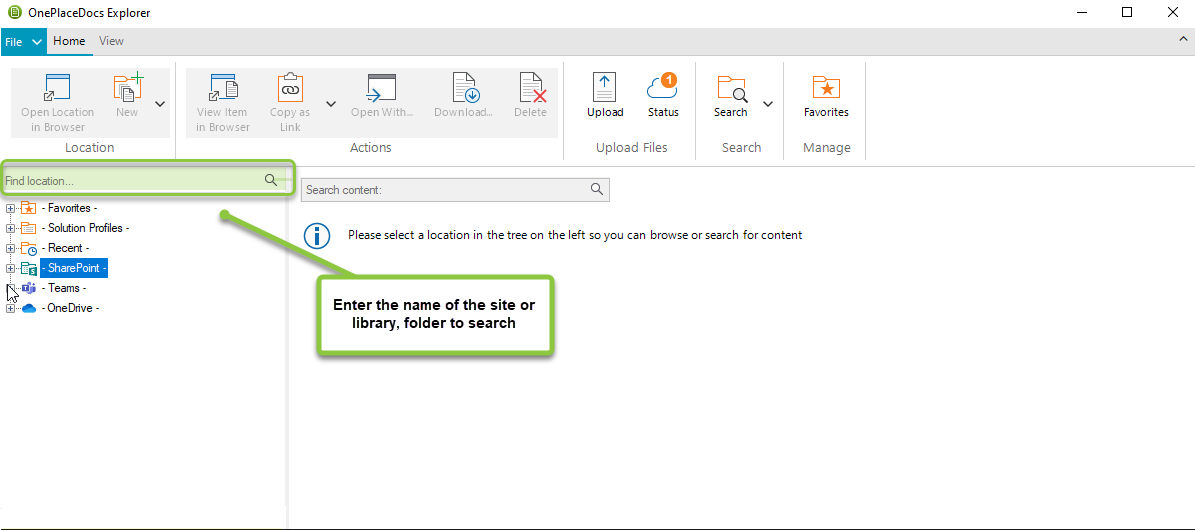Screen dimensions: 1195x530
Task: Select the Favorites tree item
Action: (69, 208)
